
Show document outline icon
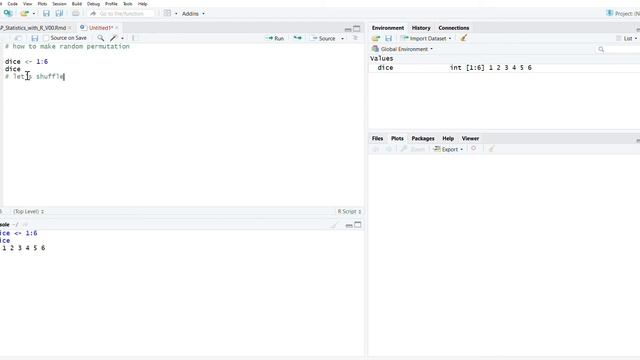point(355,38)
